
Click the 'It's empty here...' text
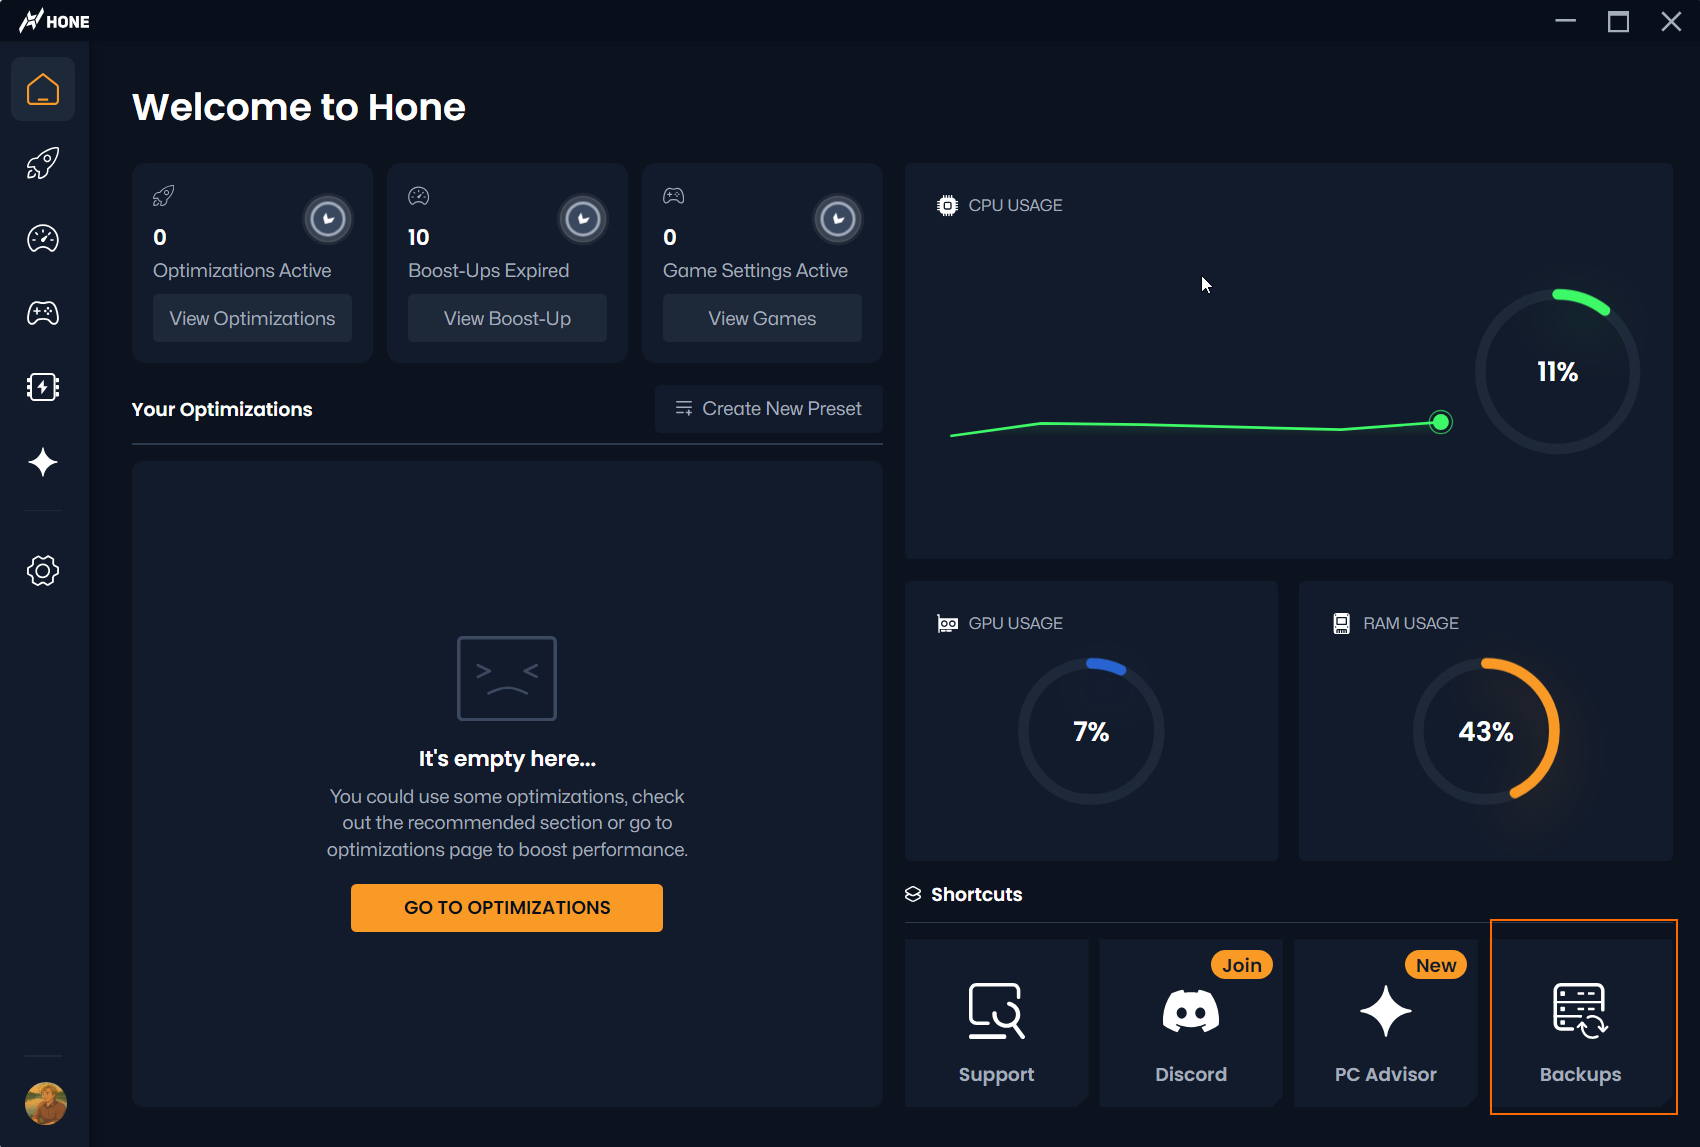point(507,759)
